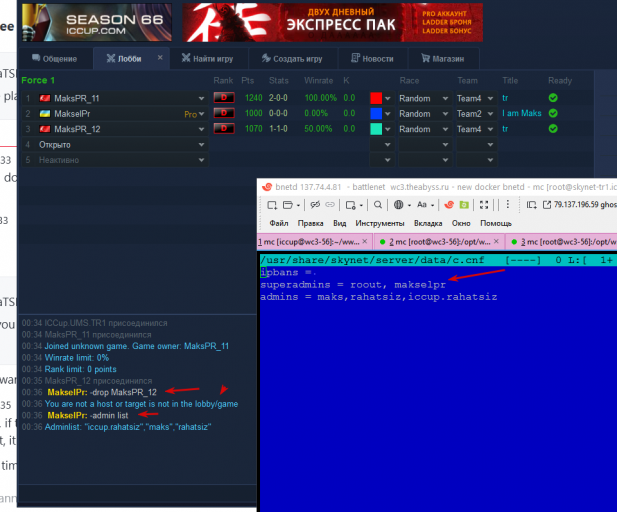
Task: Click the globe encoding icon
Action: tap(399, 205)
